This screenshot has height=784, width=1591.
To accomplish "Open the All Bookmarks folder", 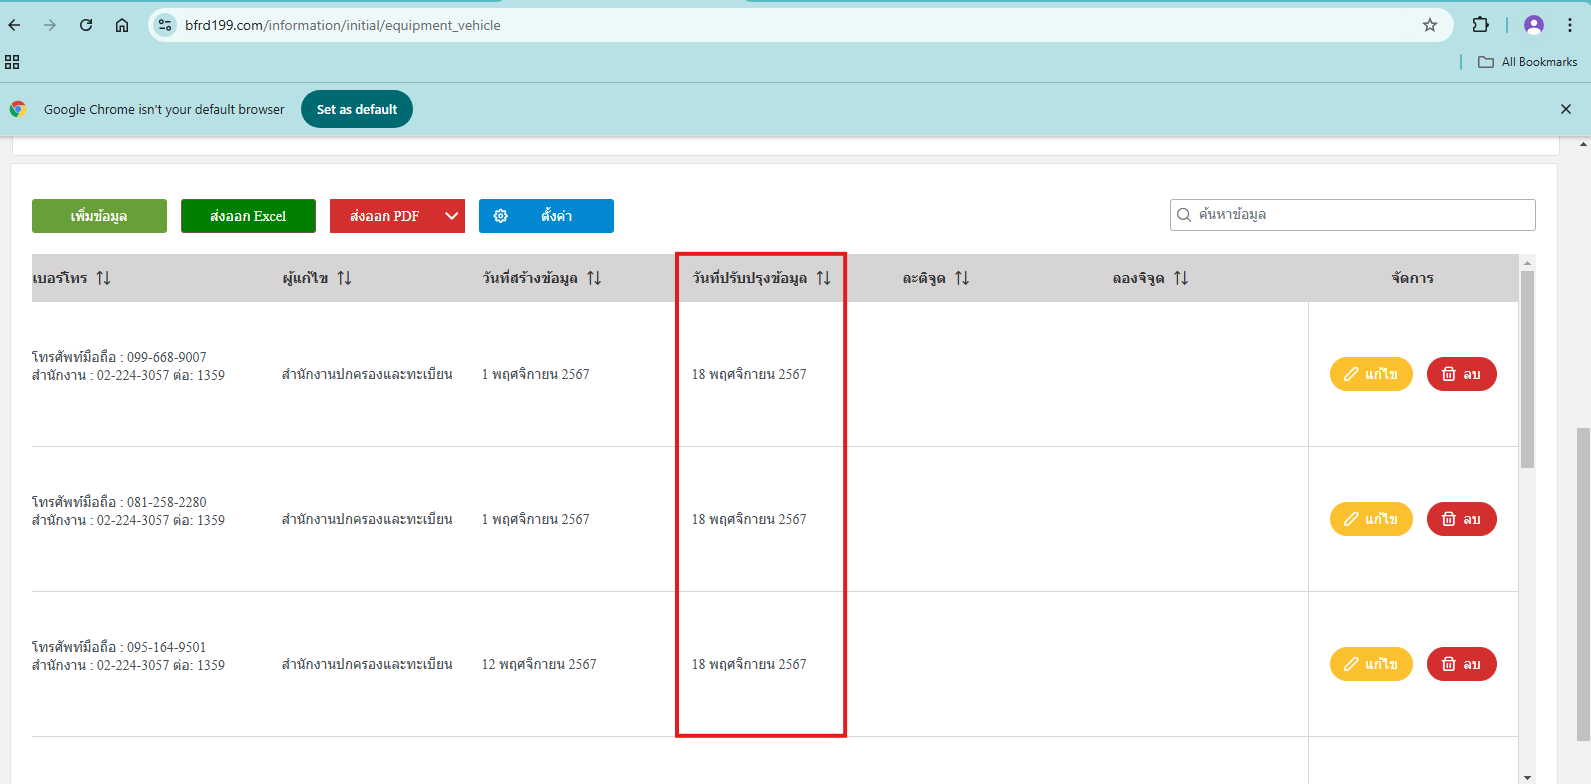I will click(x=1528, y=62).
